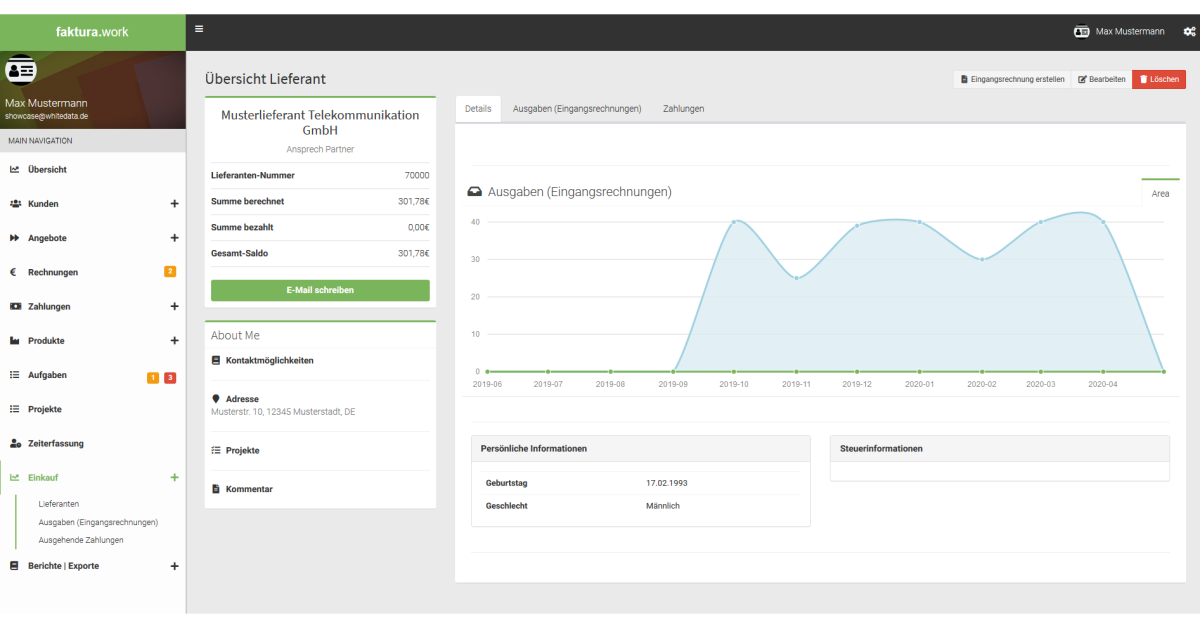Click the Persönliche Informationen panel header
Image resolution: width=1200 pixels, height=628 pixels.
pos(641,449)
